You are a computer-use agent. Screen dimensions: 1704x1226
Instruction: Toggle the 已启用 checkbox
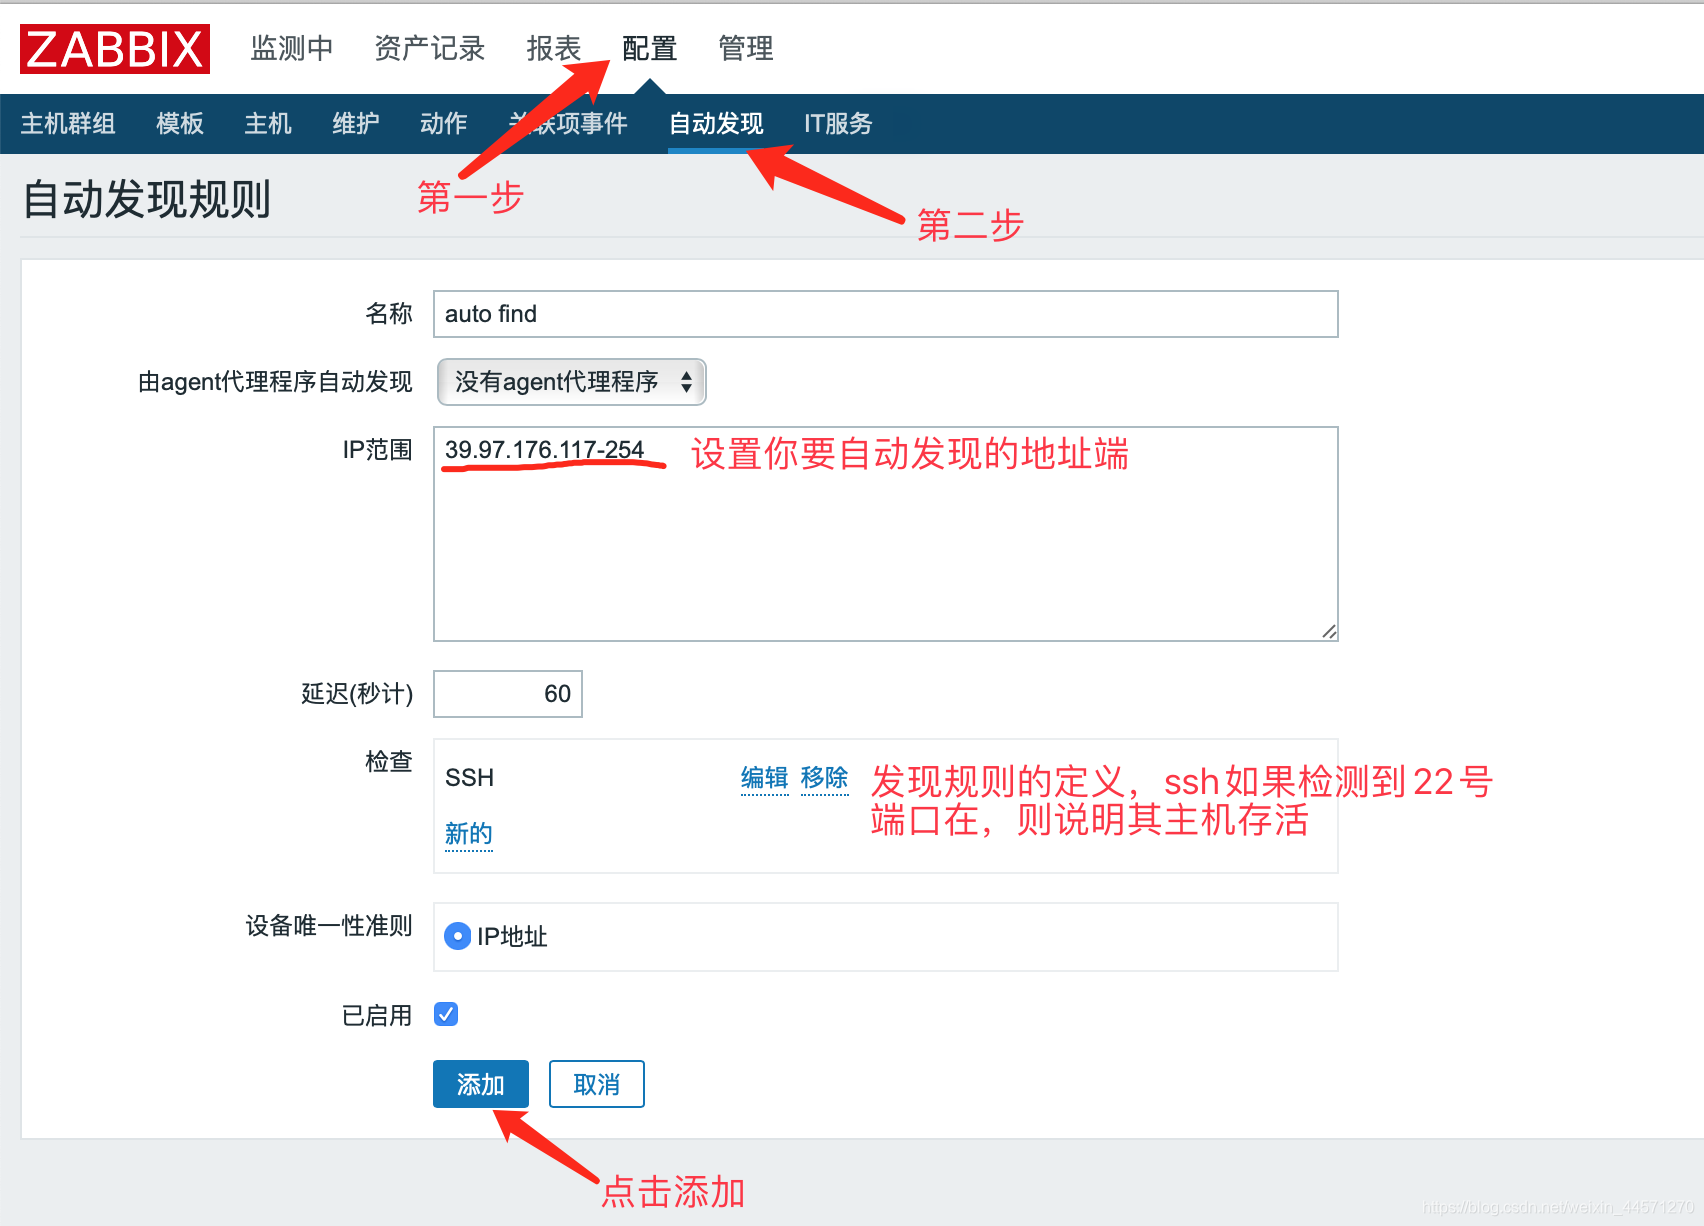(446, 1014)
